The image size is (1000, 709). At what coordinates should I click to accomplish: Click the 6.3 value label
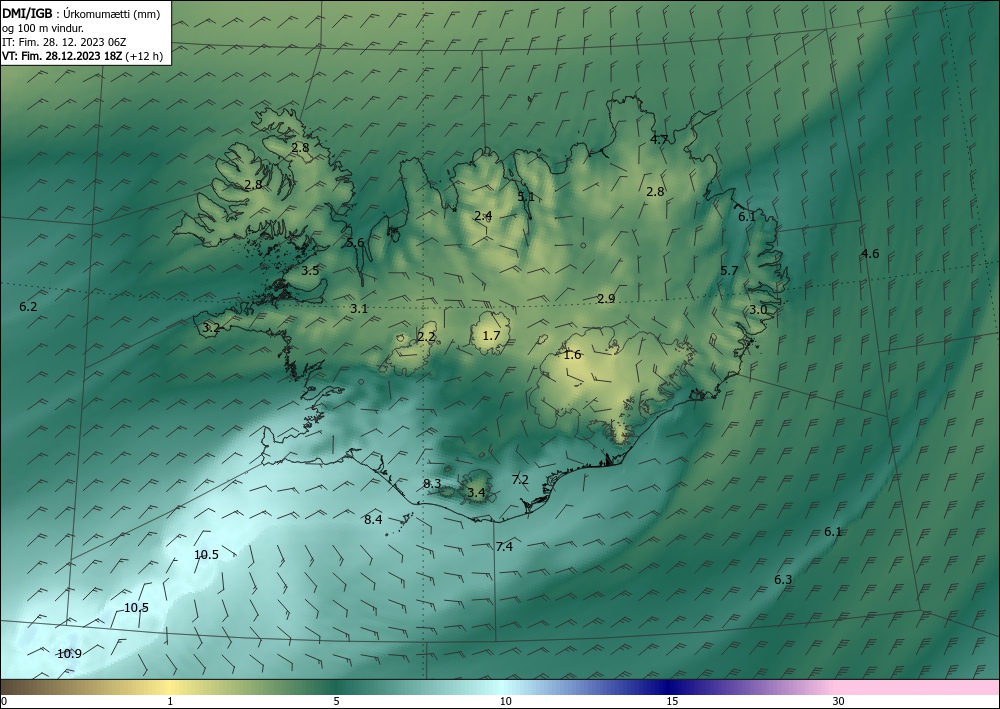click(x=783, y=579)
